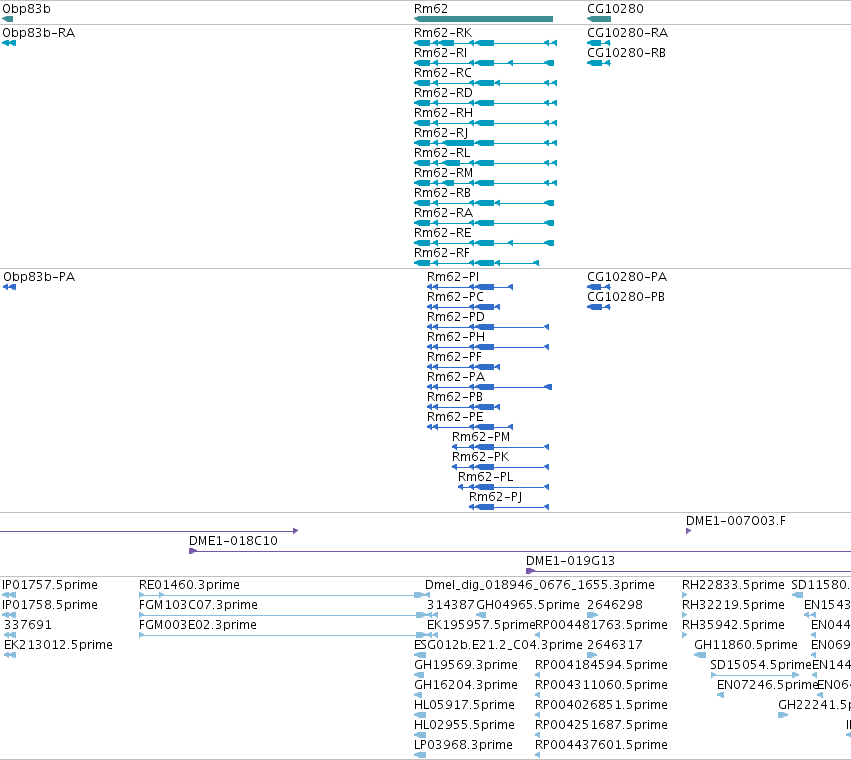Screen dimensions: 851x760
Task: Select the Rm62-PC protein label
Action: click(455, 297)
